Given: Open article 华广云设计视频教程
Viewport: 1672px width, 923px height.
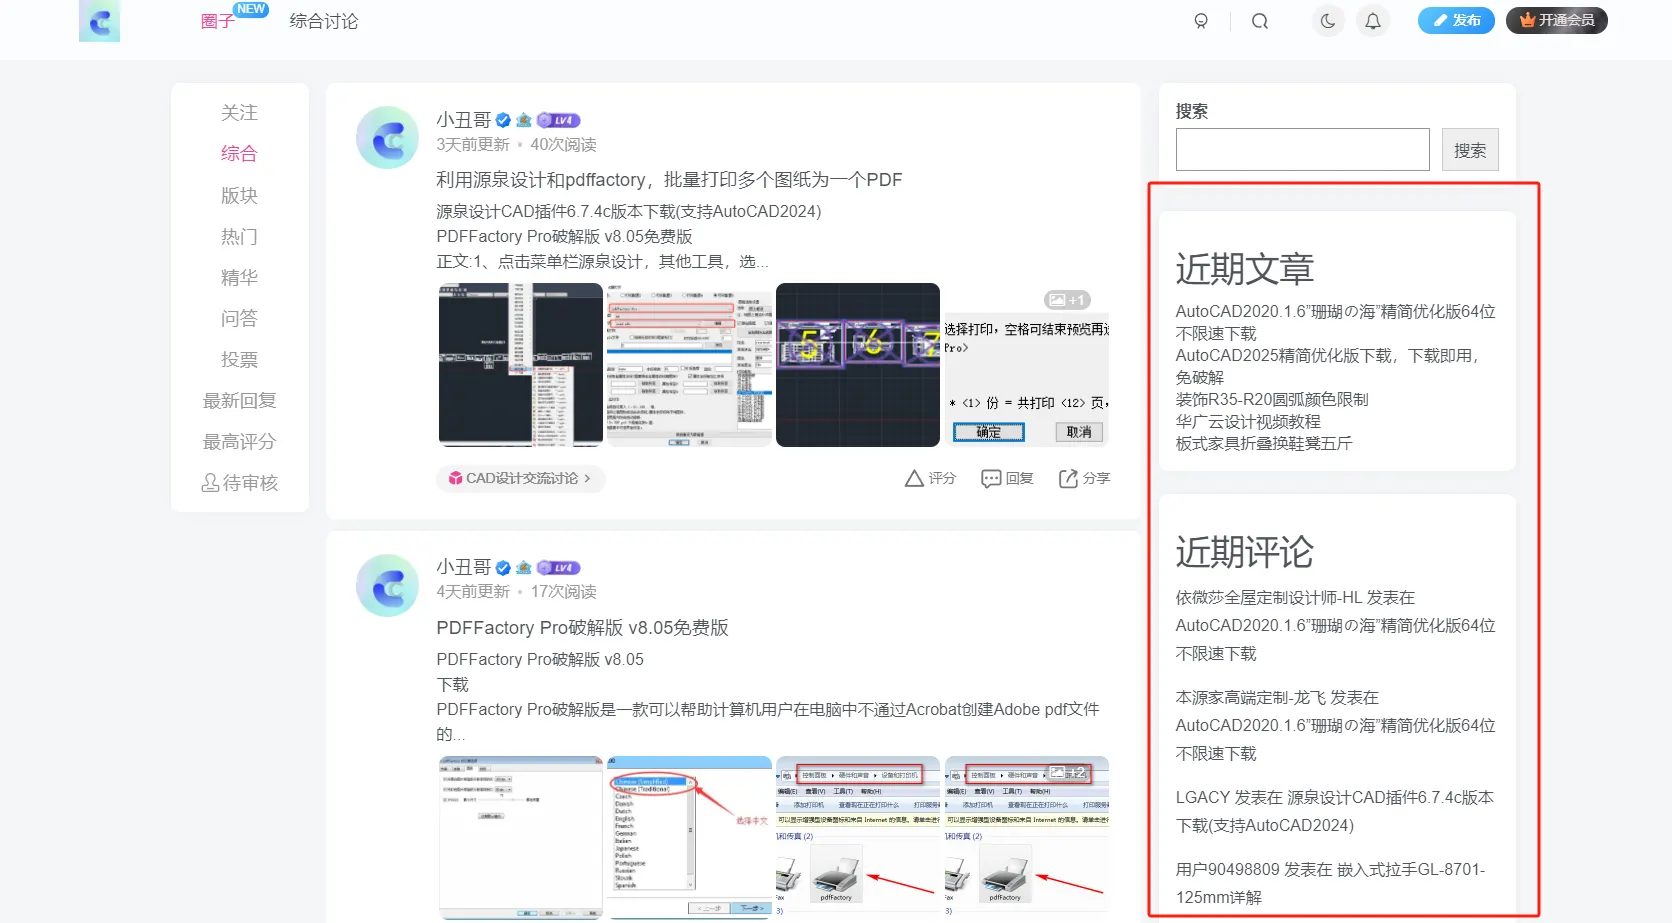Looking at the screenshot, I should pos(1248,421).
